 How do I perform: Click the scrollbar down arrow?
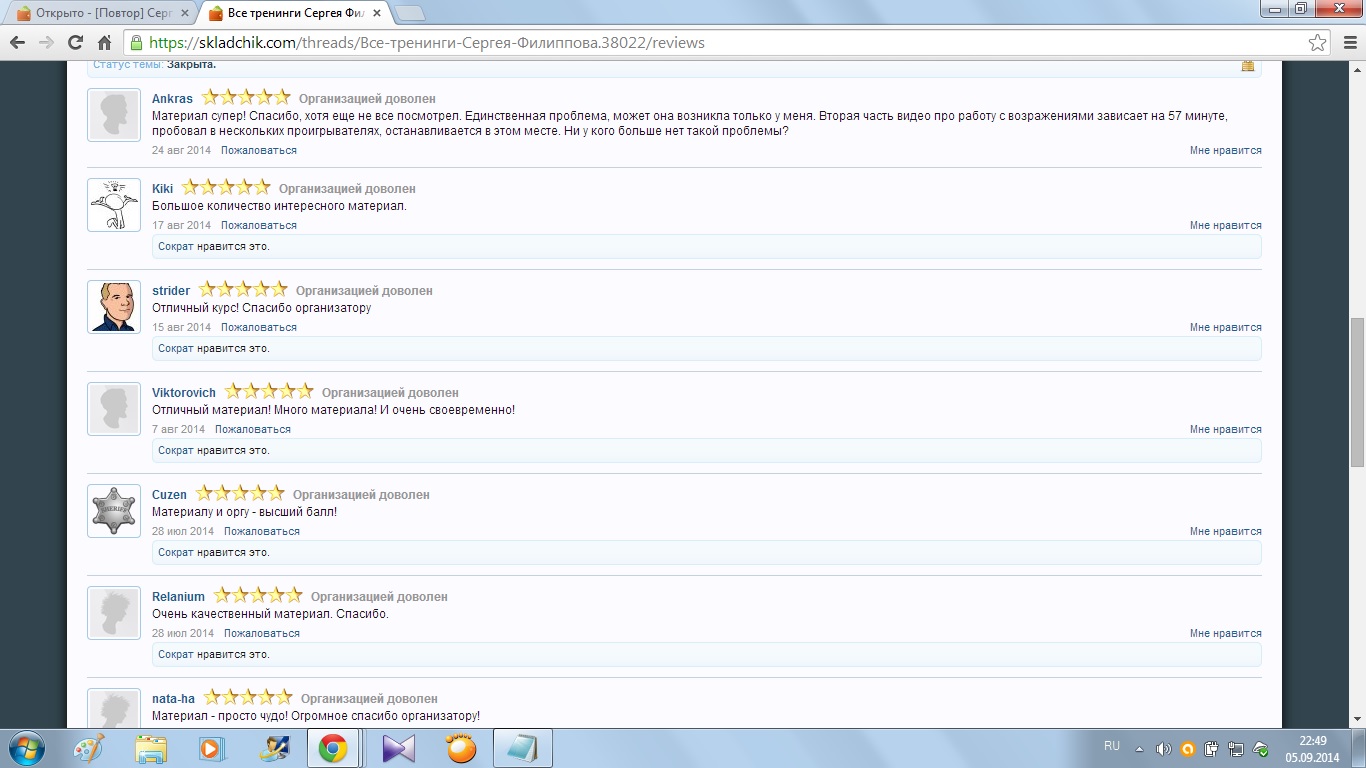1357,720
